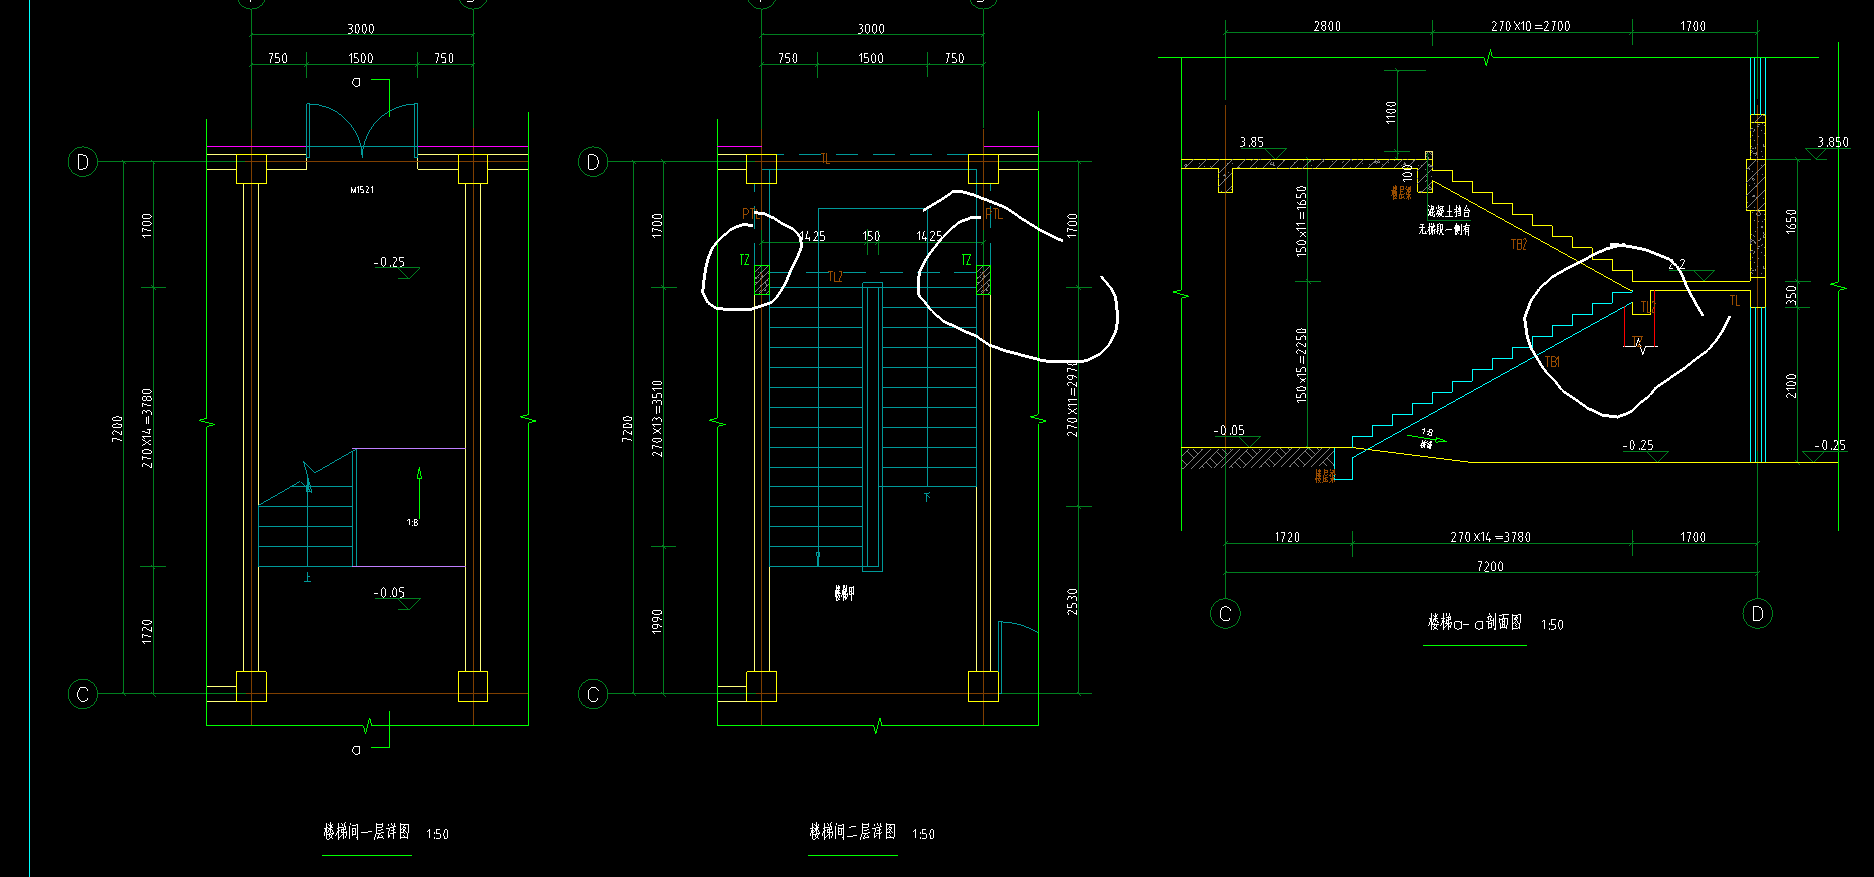The image size is (1874, 877).
Task: Select the 2800 dimension above section
Action: click(1327, 26)
